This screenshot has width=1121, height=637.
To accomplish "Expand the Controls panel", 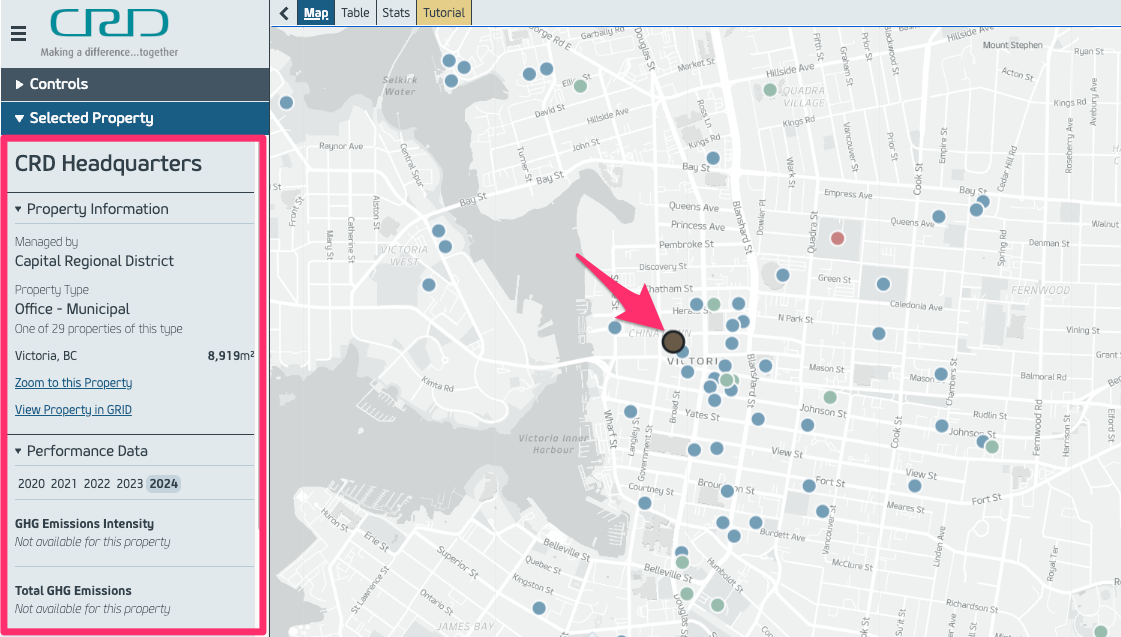I will point(59,84).
